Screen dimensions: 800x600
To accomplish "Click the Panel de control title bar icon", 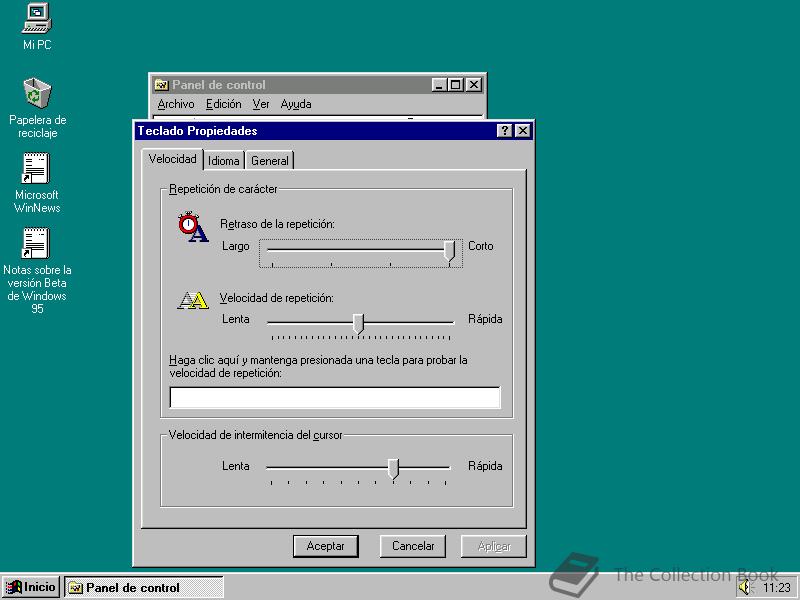I will tap(161, 85).
